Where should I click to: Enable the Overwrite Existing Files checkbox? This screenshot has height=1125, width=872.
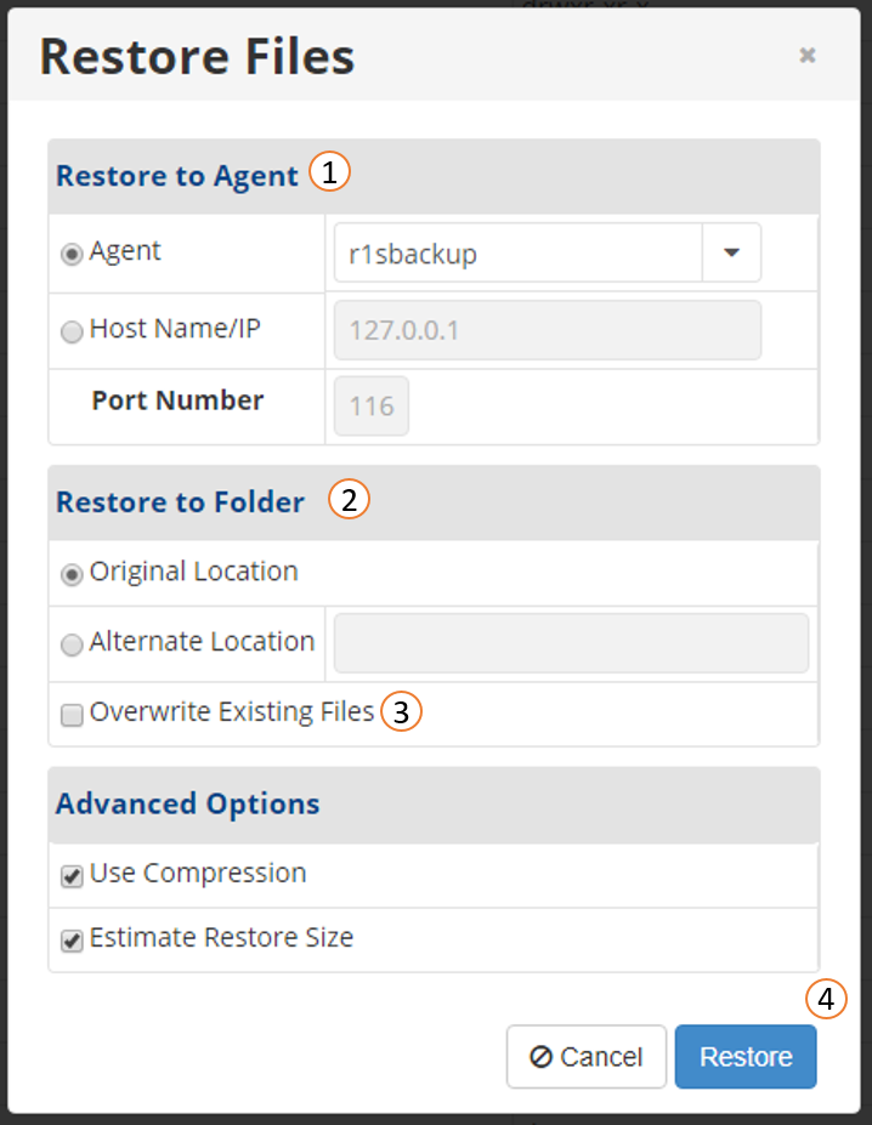[x=72, y=715]
